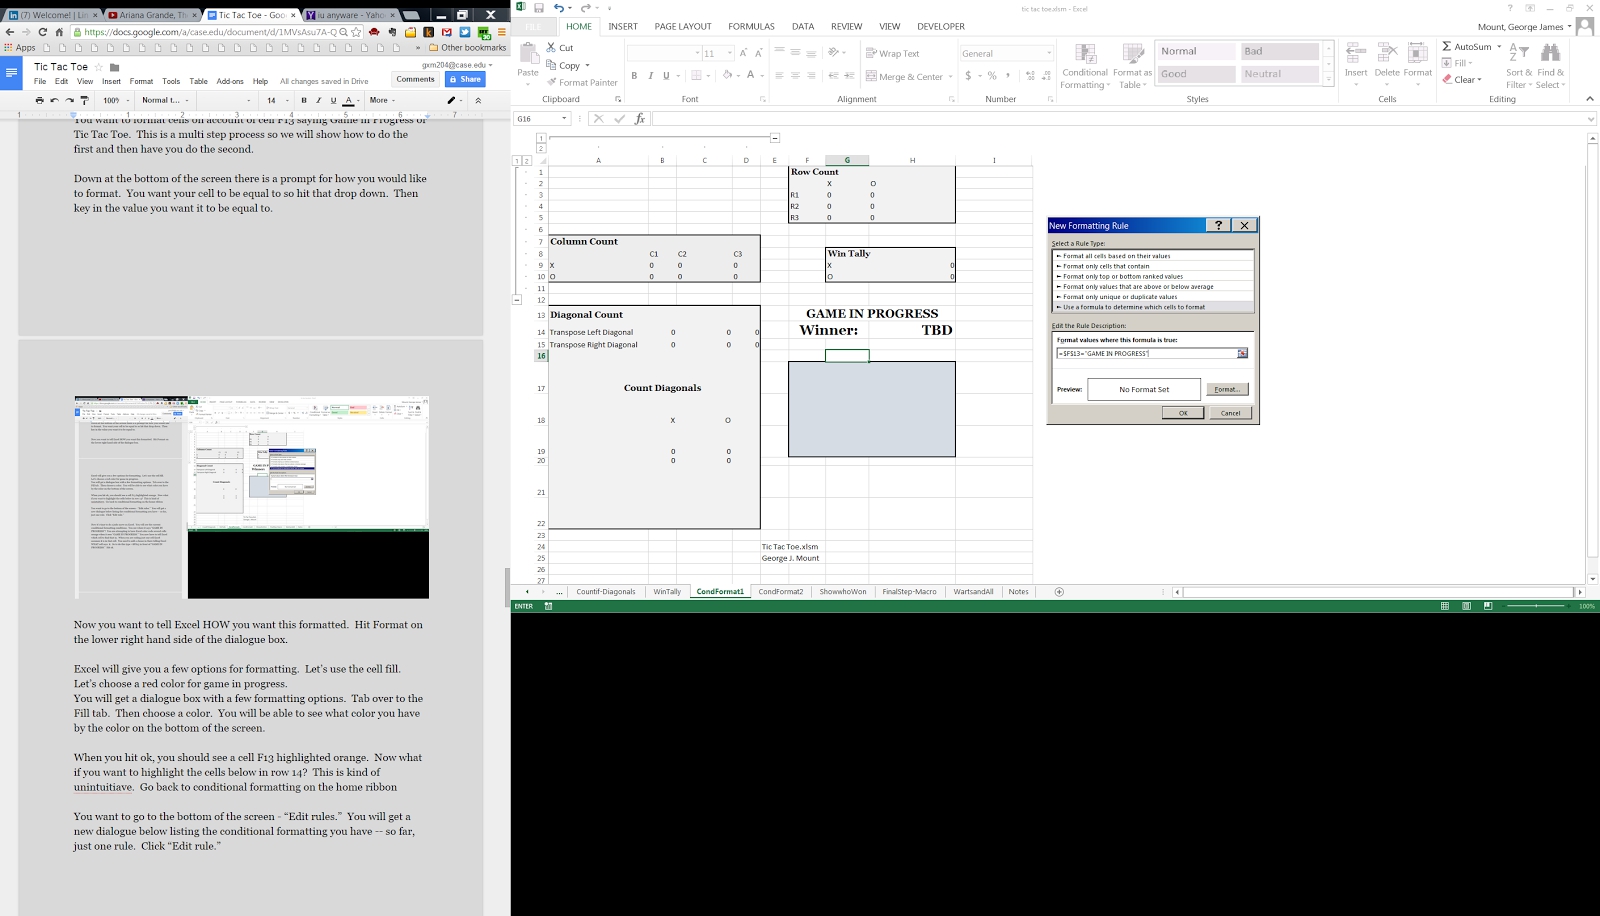Click the print icon in Google Docs toolbar
Image resolution: width=1600 pixels, height=916 pixels.
click(39, 100)
